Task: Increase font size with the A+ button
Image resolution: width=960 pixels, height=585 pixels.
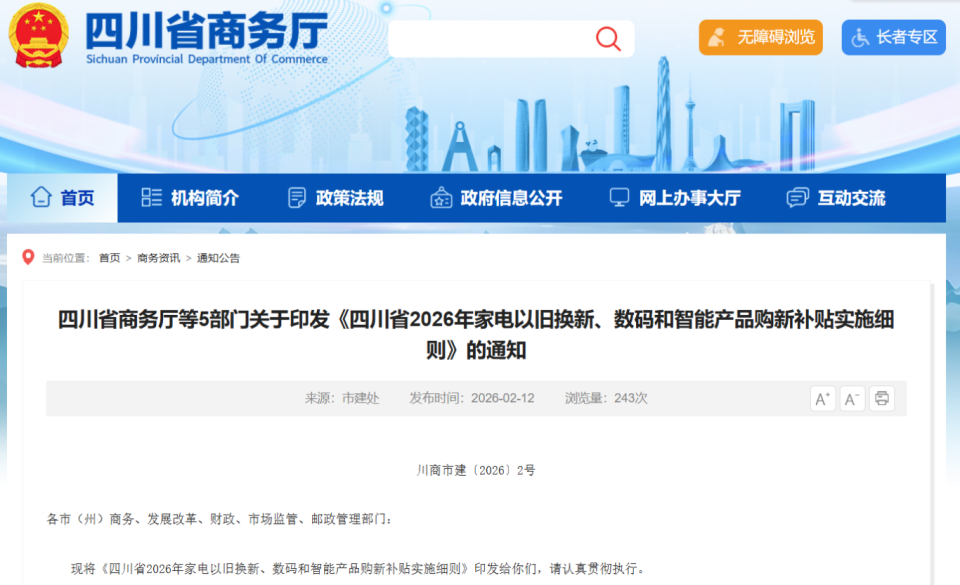Action: 823,398
